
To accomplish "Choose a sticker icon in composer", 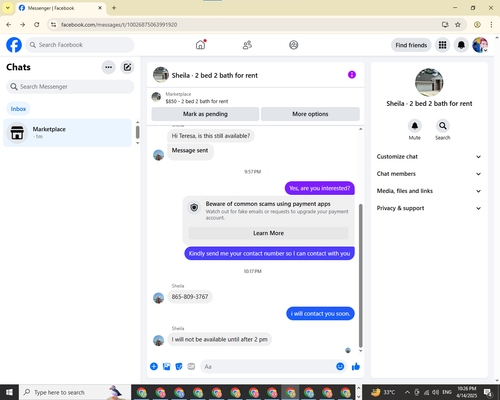I will 179,366.
